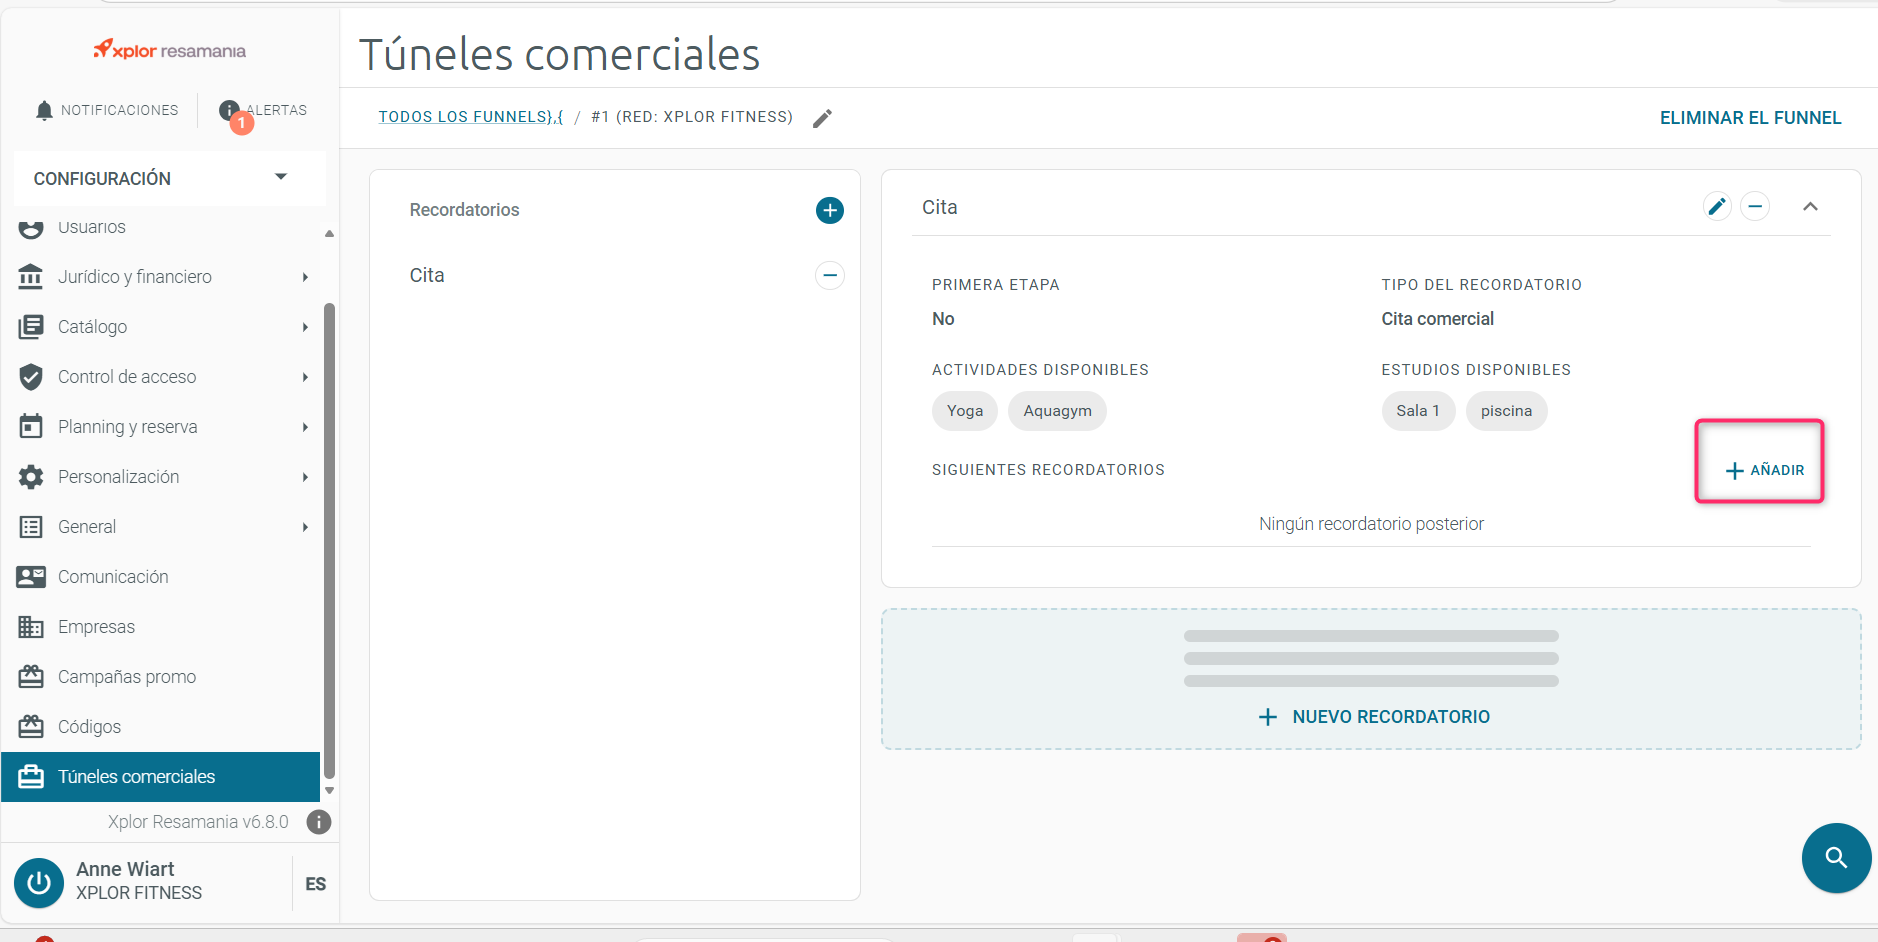Click Nuevo recordatorio placeholder card
This screenshot has width=1878, height=942.
(x=1371, y=679)
